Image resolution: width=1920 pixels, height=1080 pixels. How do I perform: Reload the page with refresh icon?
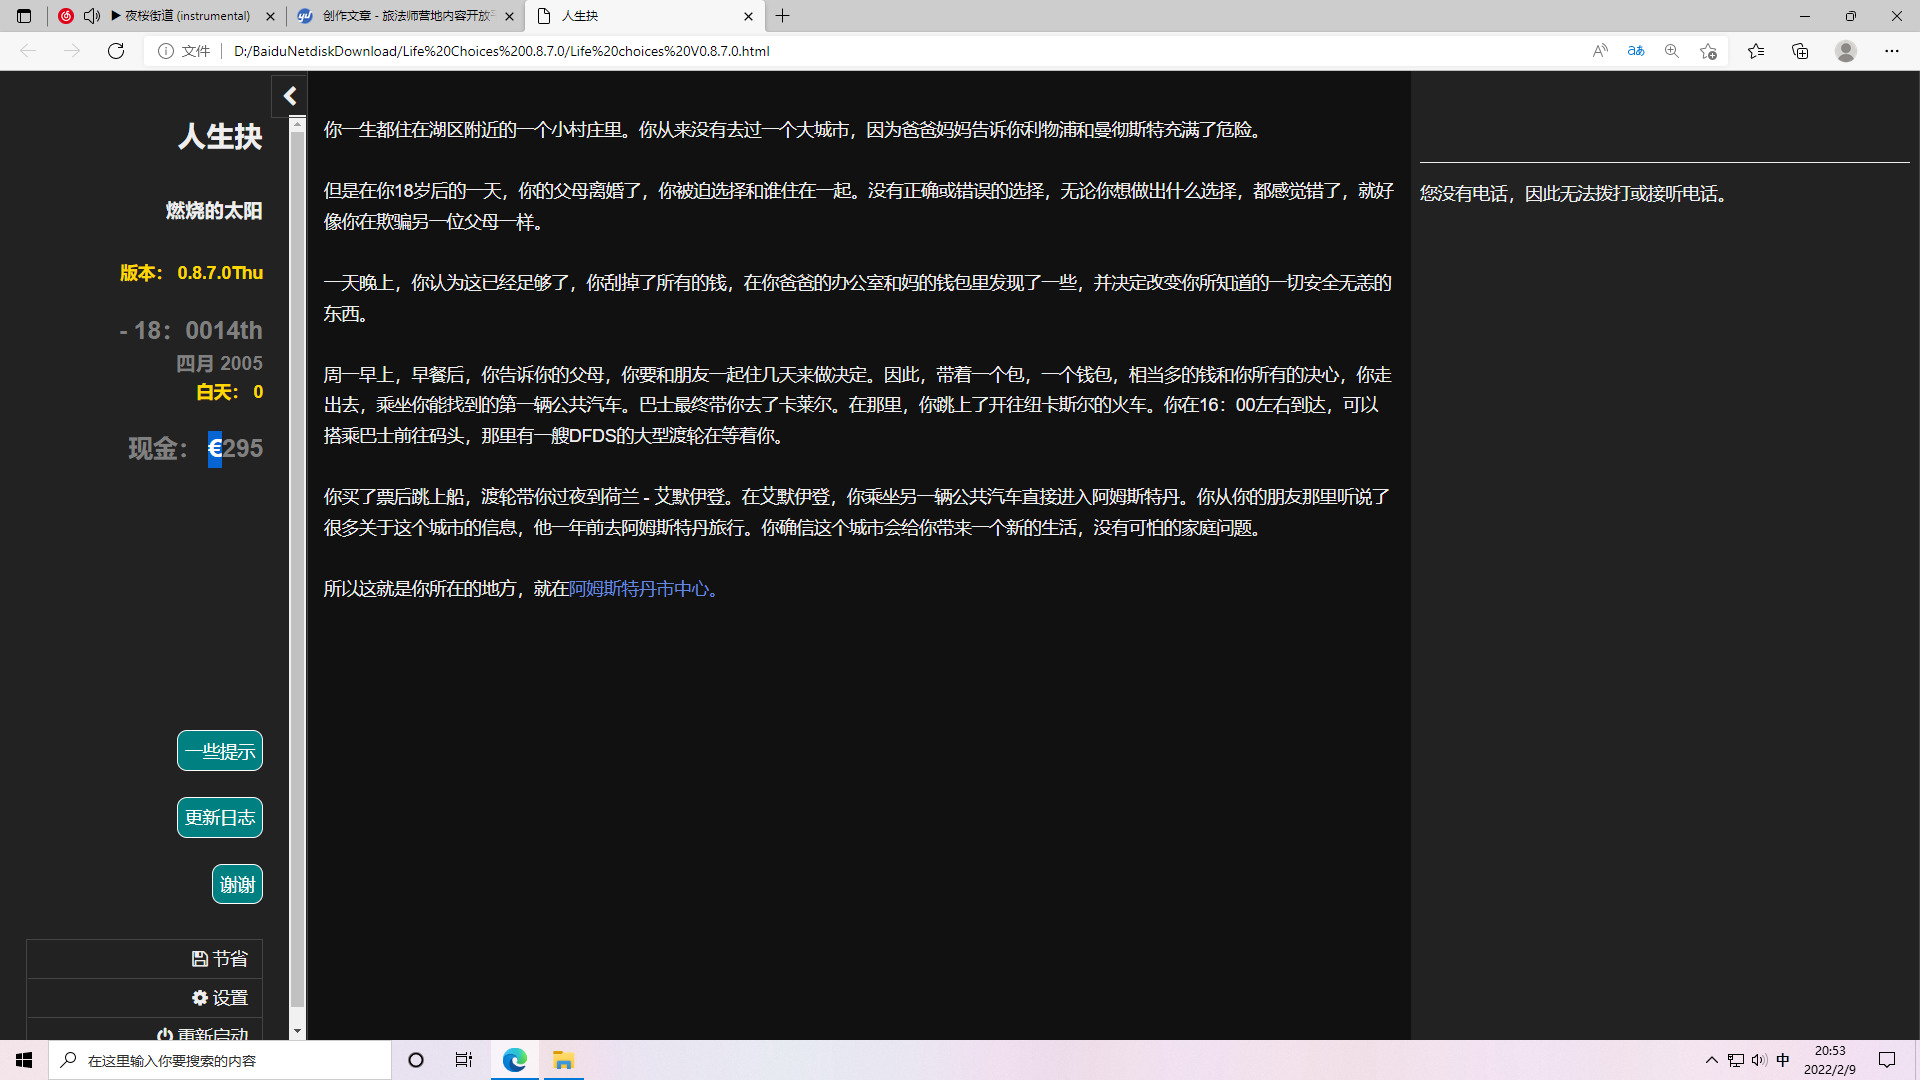116,51
